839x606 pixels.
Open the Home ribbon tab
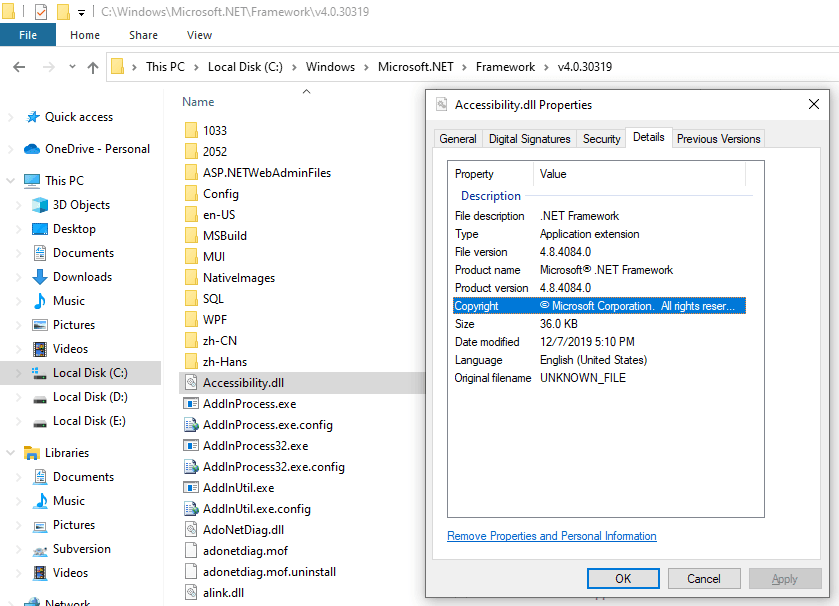point(85,35)
